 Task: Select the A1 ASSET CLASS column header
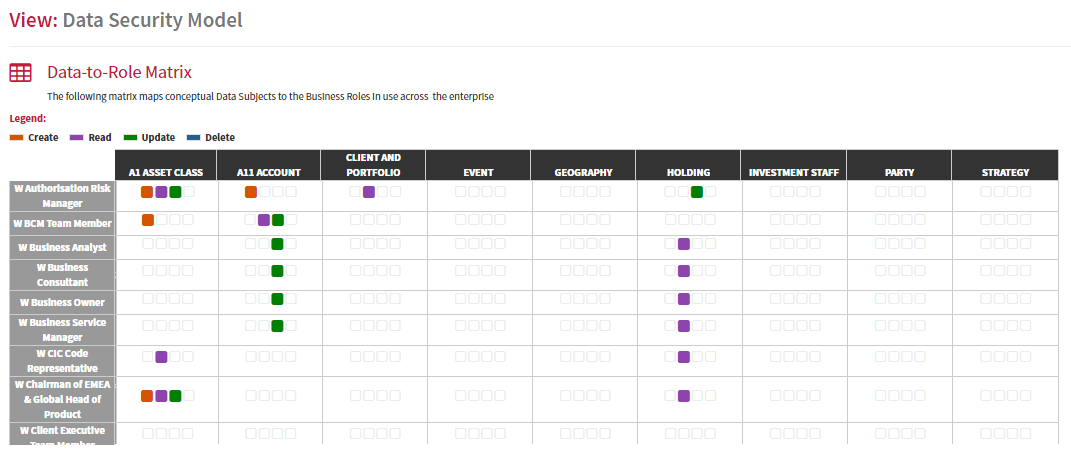[x=167, y=165]
